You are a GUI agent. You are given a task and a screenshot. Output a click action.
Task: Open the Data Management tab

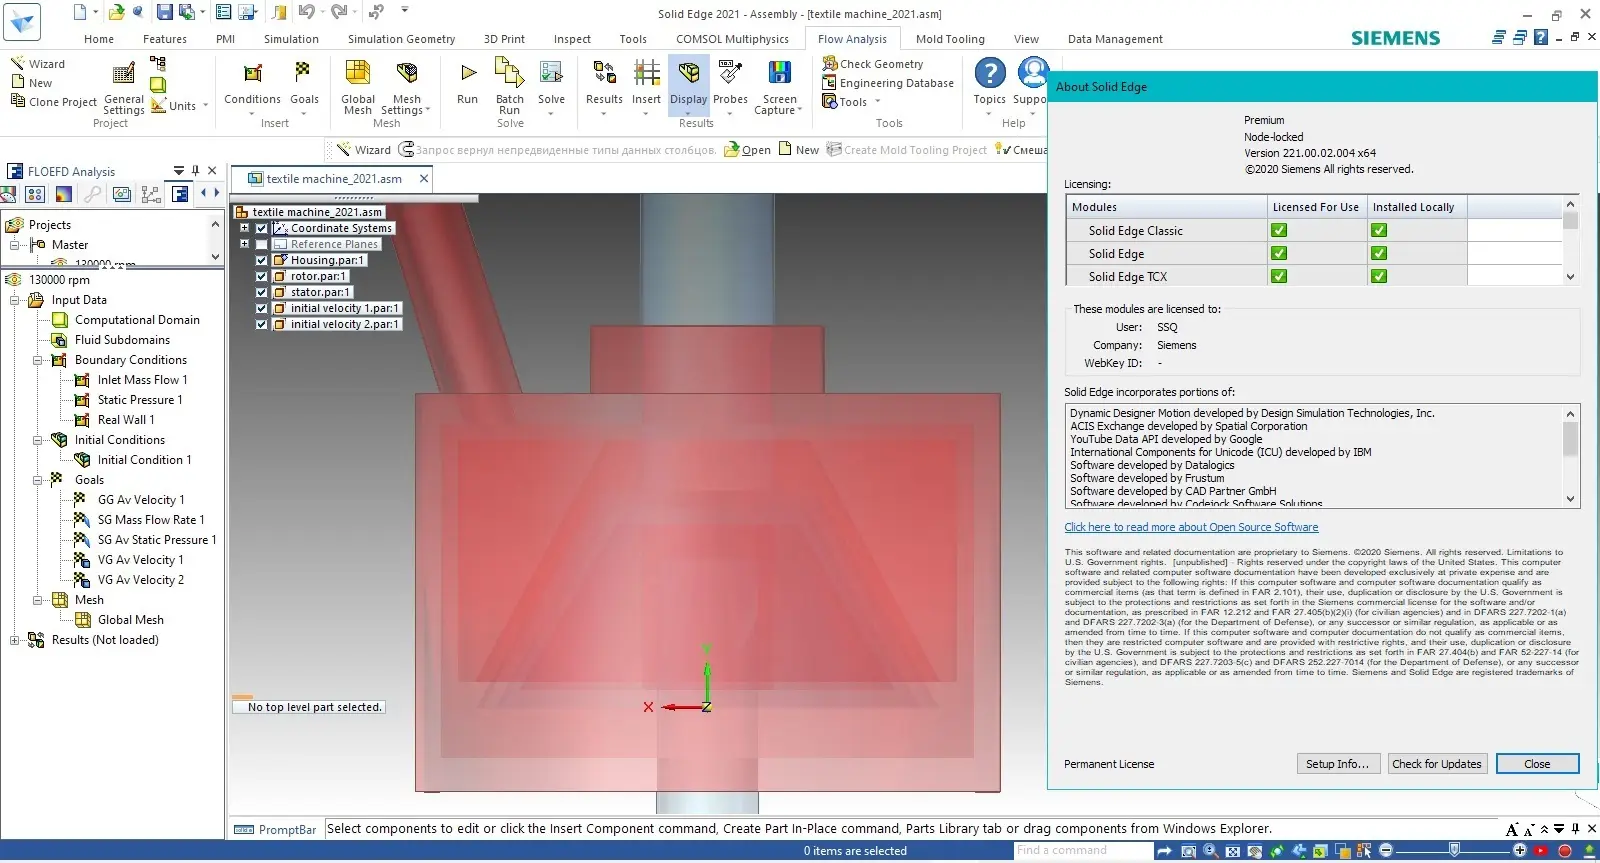pyautogui.click(x=1115, y=39)
